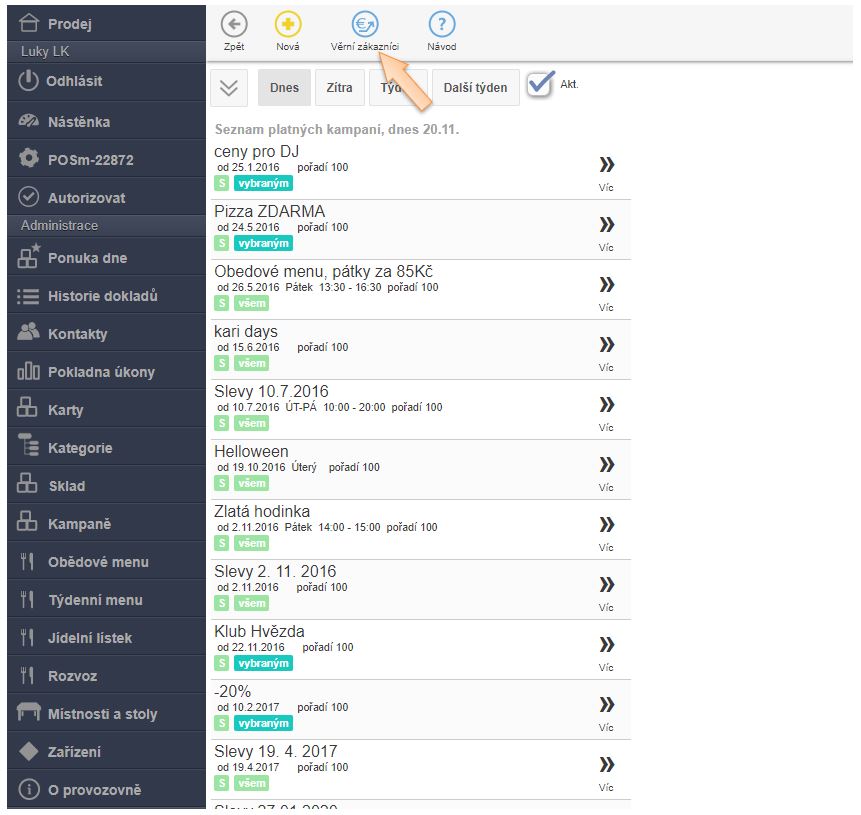
Task: Select the Dnes filter tab
Action: [x=284, y=87]
